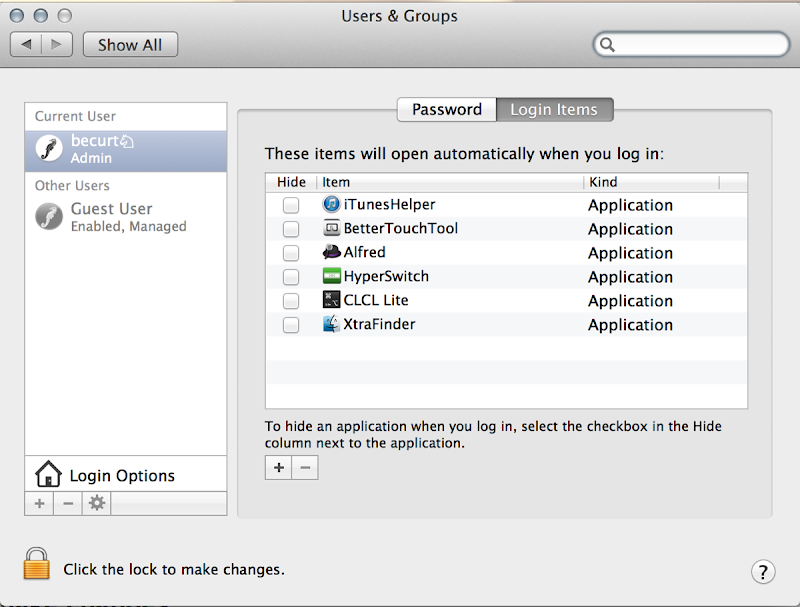Open the gear action menu under user list
The image size is (800, 607).
[96, 504]
